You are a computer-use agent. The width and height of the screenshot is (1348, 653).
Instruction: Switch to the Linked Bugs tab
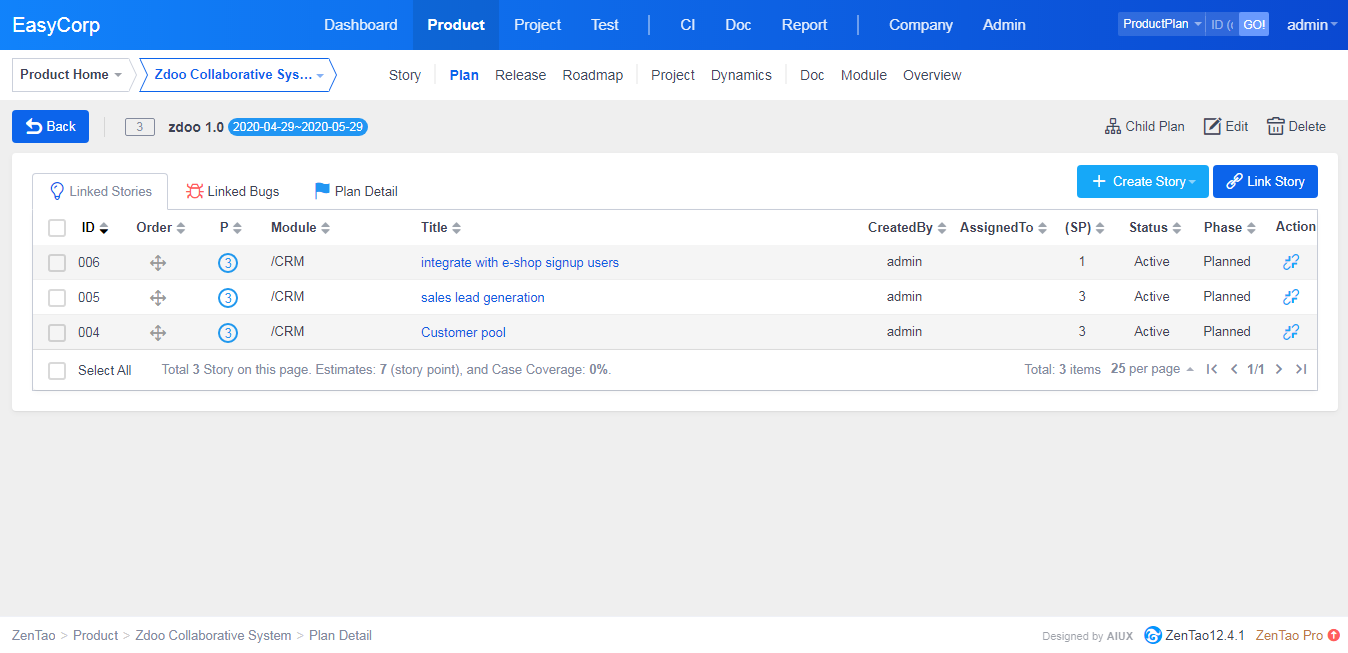(233, 191)
